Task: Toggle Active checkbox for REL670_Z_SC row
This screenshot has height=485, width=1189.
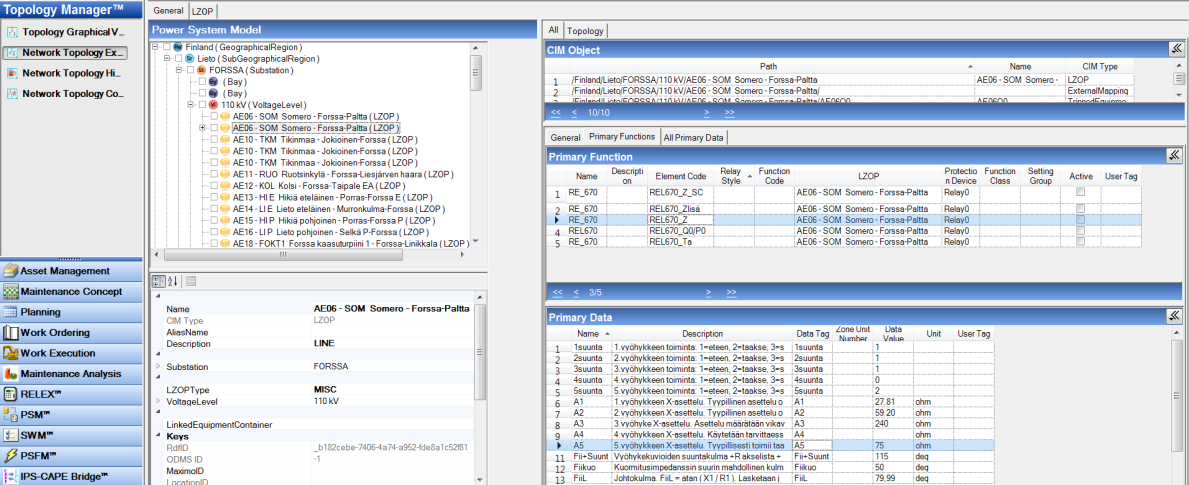Action: [1080, 193]
